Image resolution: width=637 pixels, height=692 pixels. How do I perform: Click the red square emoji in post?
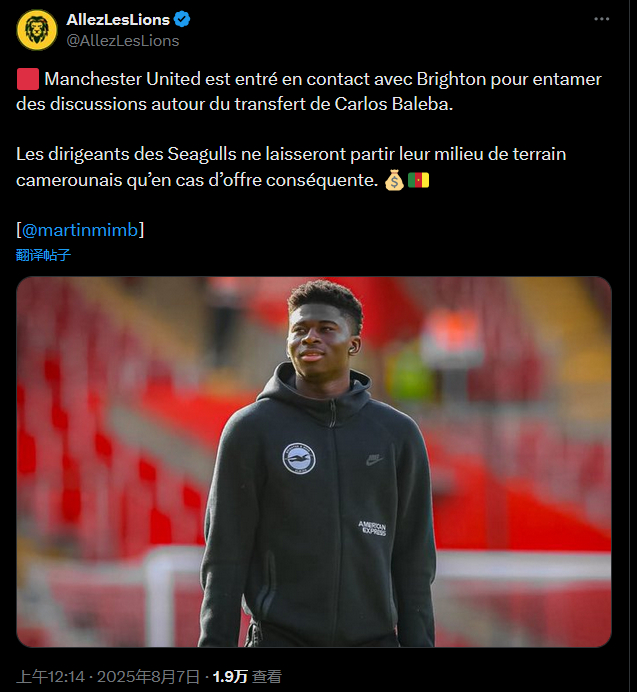pos(28,79)
